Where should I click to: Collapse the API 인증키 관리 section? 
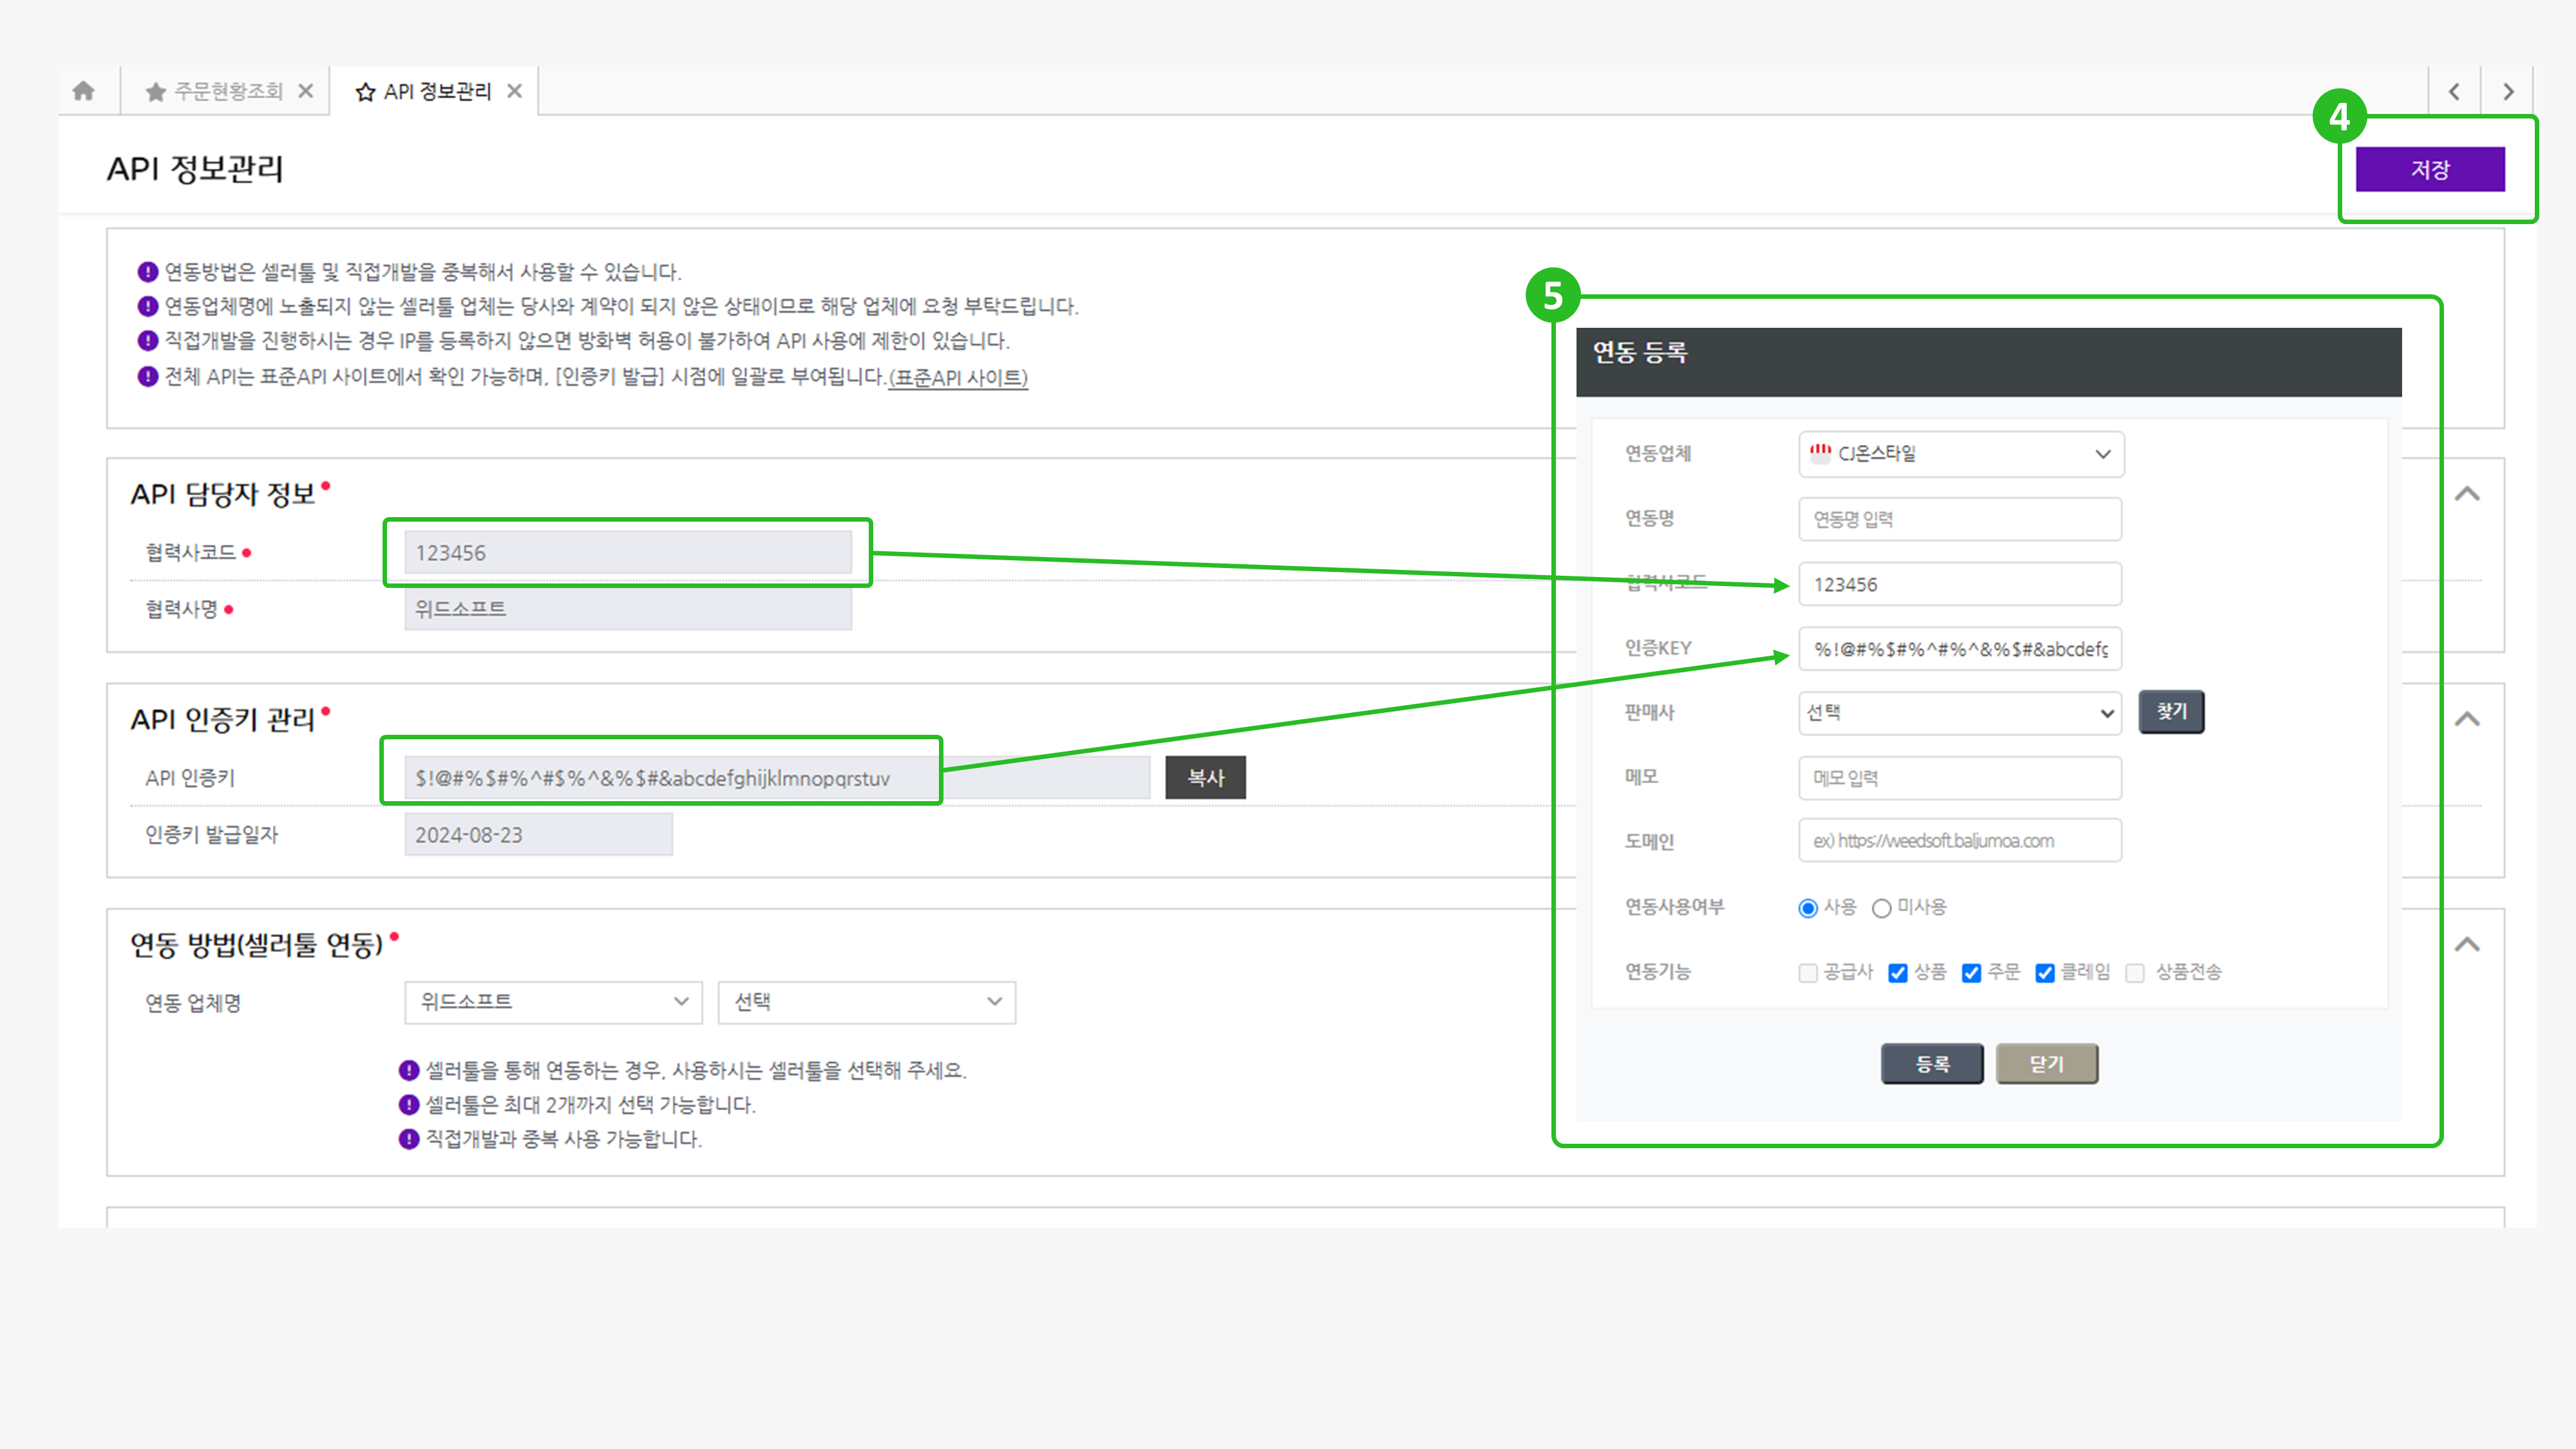point(2467,719)
